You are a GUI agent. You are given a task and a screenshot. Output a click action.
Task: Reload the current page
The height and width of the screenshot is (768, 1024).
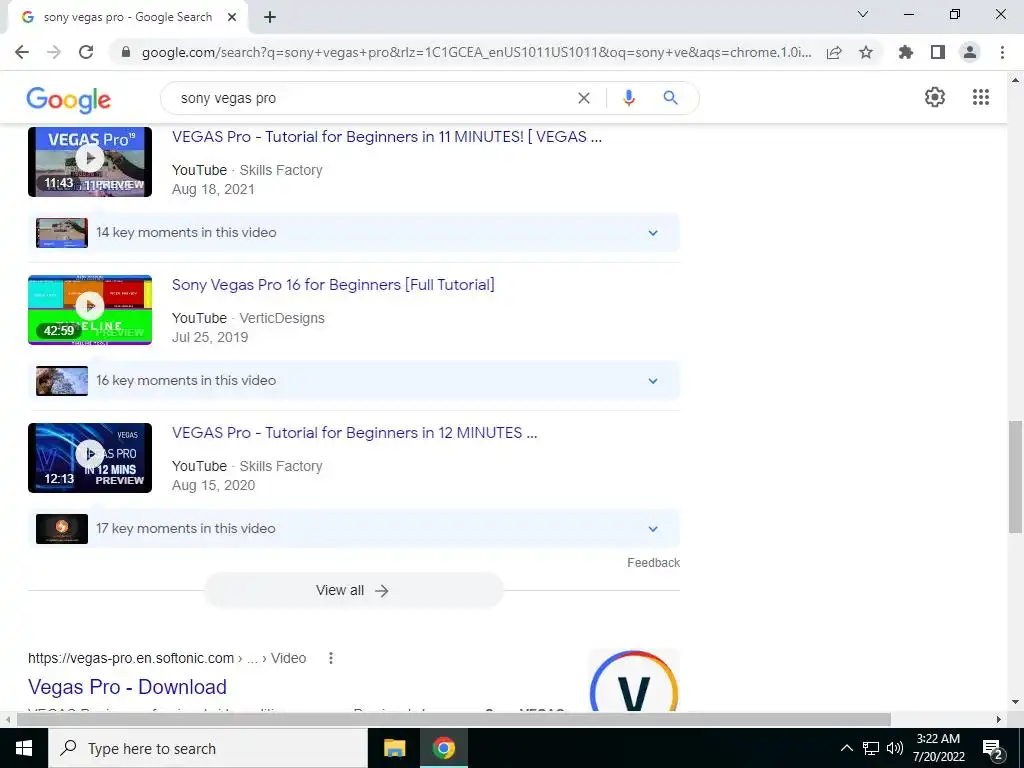[x=86, y=52]
